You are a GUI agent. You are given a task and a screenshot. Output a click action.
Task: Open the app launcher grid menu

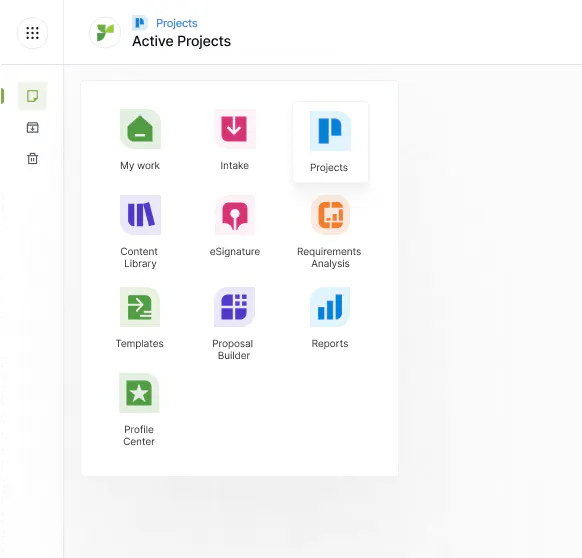[32, 33]
